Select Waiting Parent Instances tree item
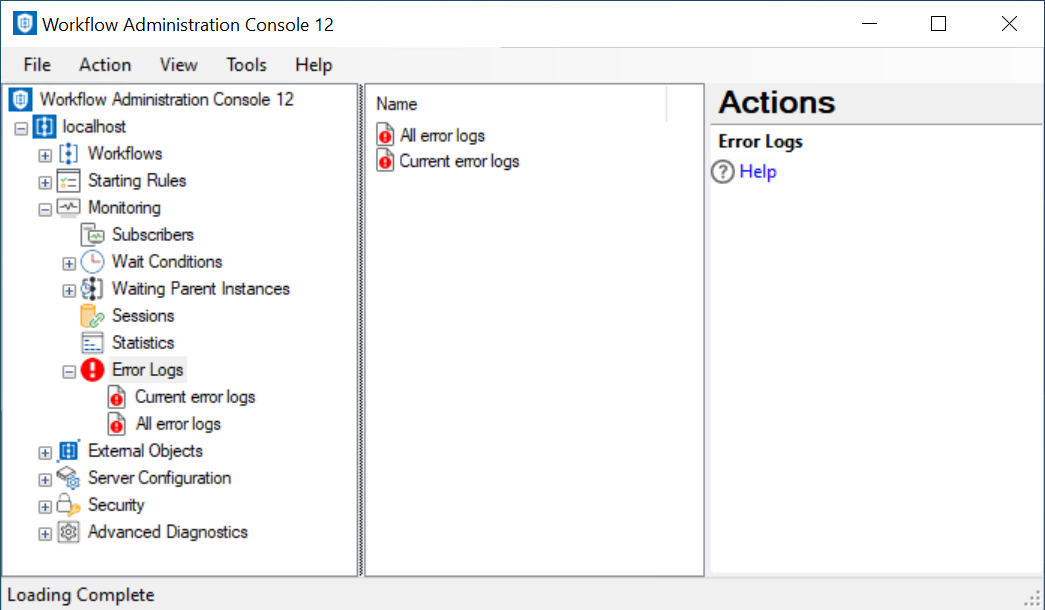Viewport: 1045px width, 610px height. click(x=200, y=289)
